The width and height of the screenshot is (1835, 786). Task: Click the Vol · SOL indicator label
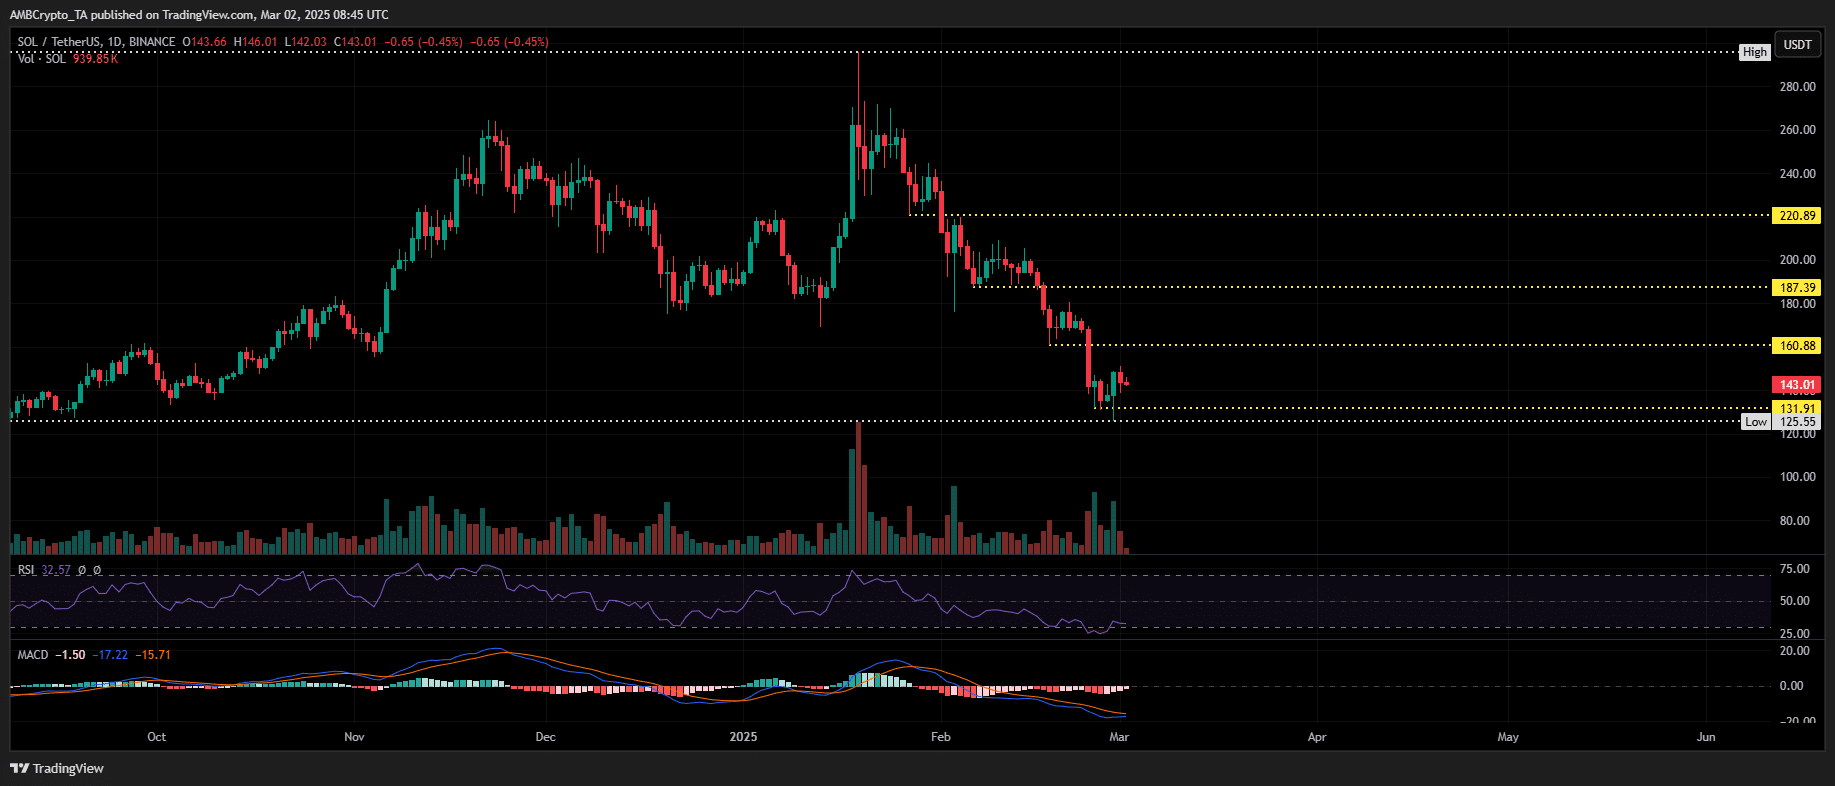[41, 58]
